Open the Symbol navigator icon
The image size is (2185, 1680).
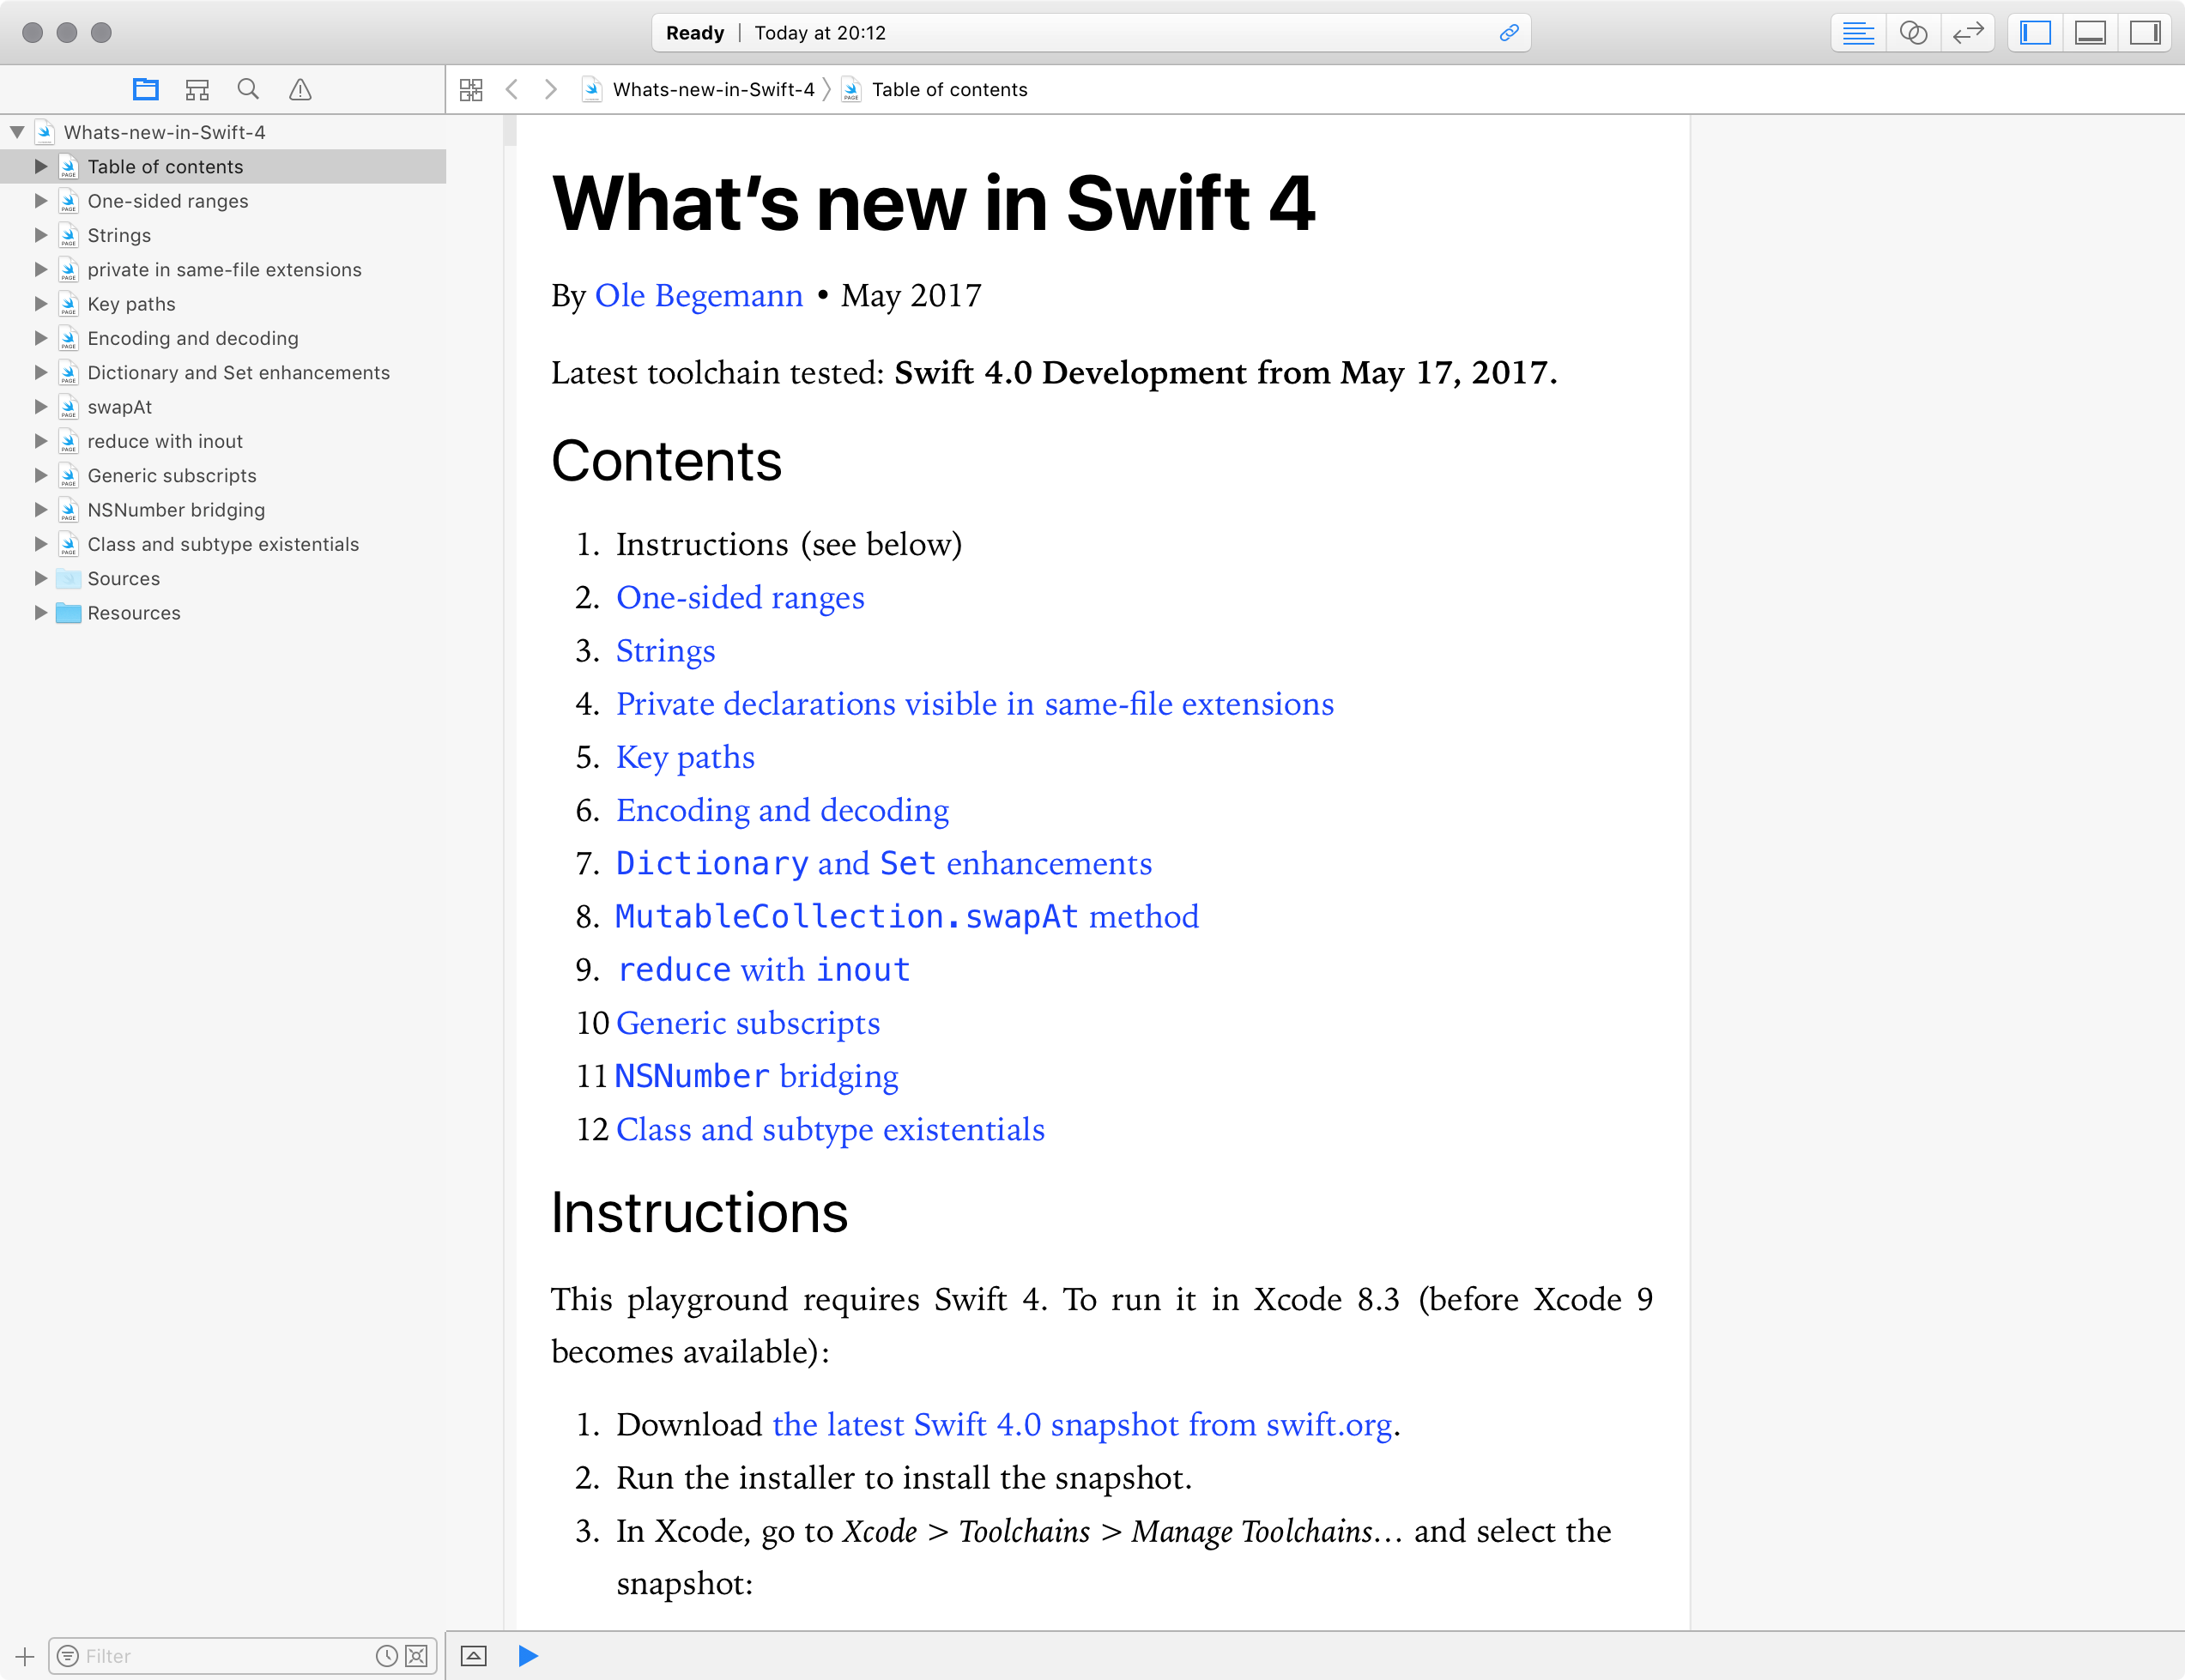click(197, 90)
